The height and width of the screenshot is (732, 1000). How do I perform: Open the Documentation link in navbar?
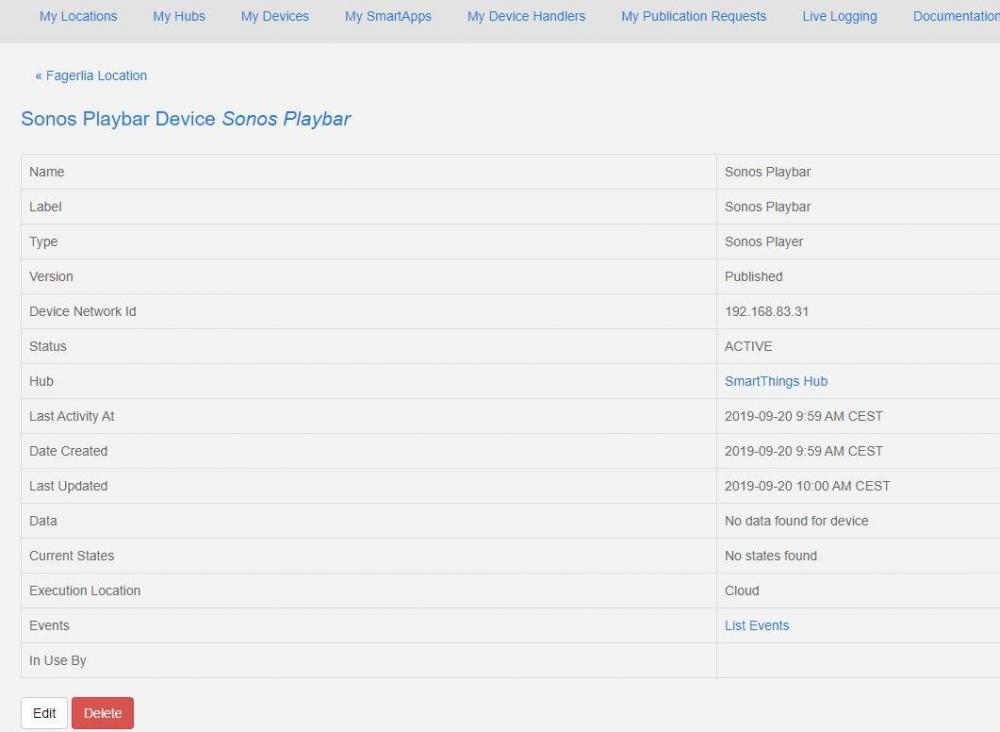[x=955, y=16]
